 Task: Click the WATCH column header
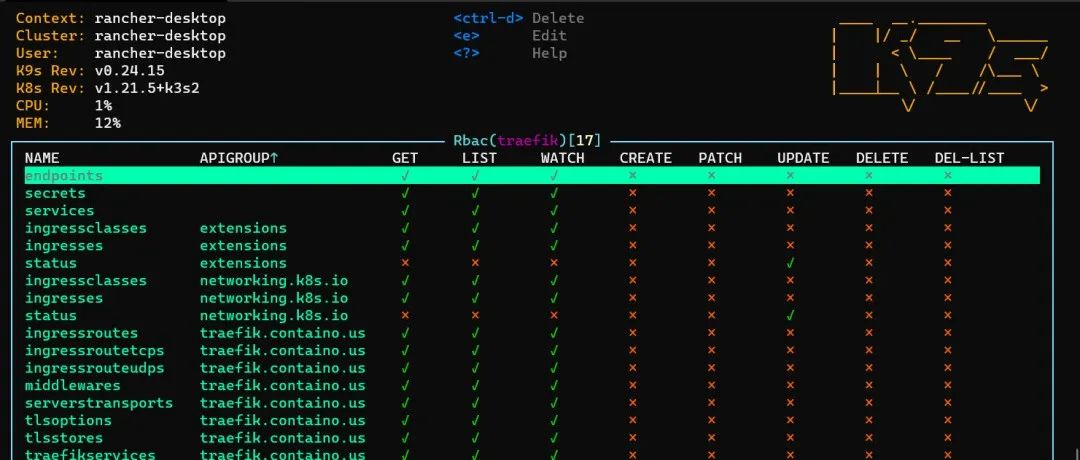[x=563, y=158]
